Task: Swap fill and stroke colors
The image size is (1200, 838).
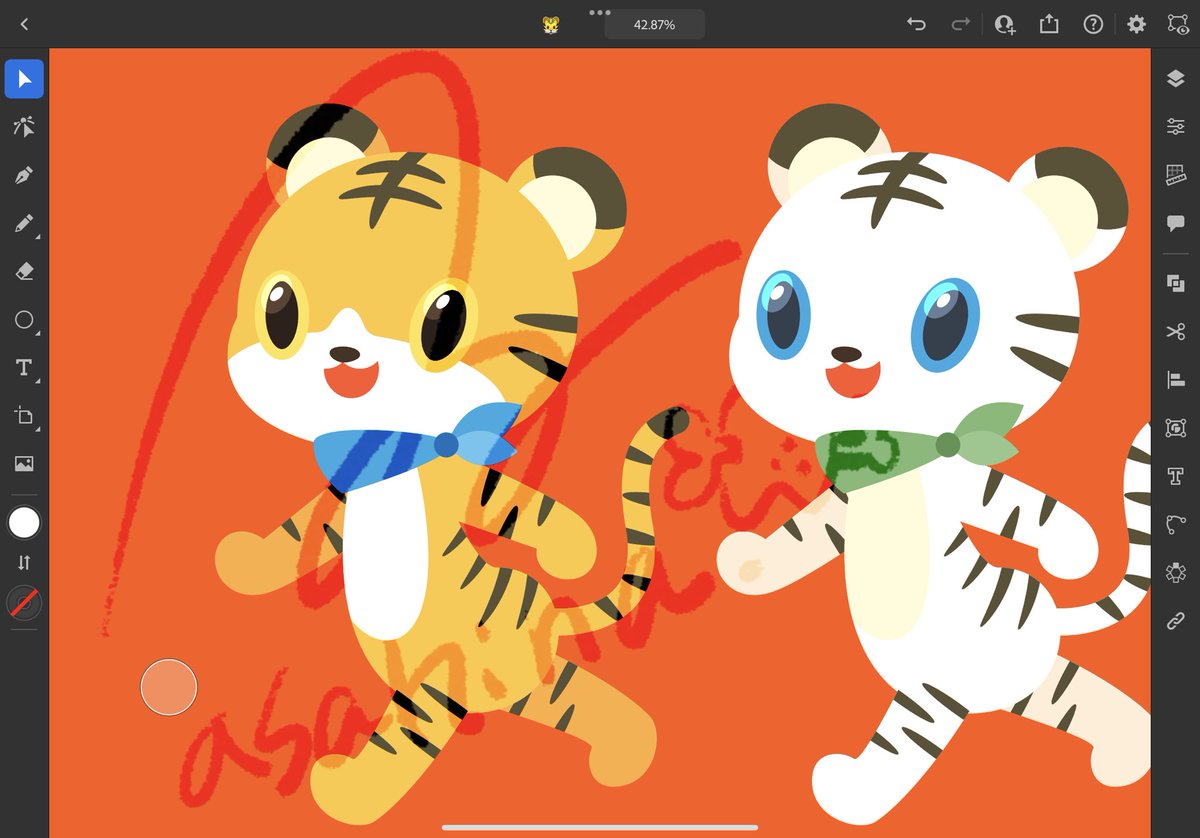Action: point(24,563)
